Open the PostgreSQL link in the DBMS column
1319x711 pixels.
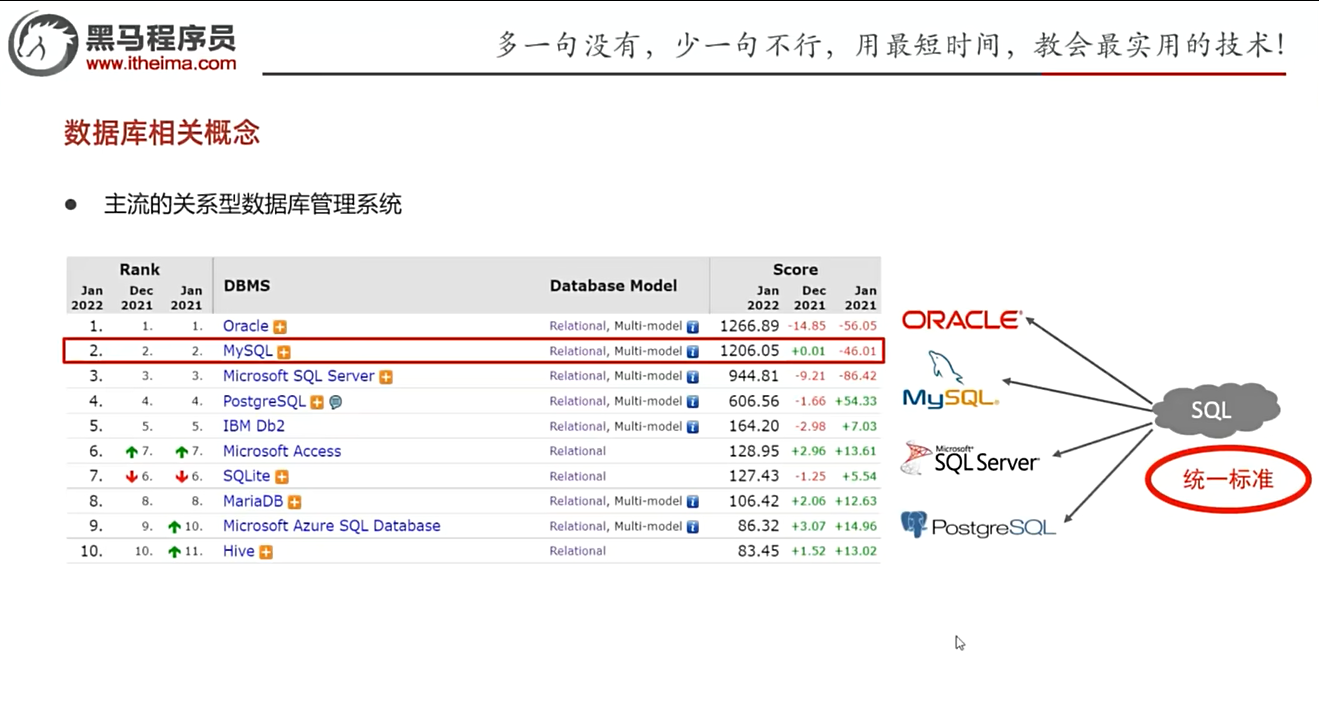click(264, 401)
